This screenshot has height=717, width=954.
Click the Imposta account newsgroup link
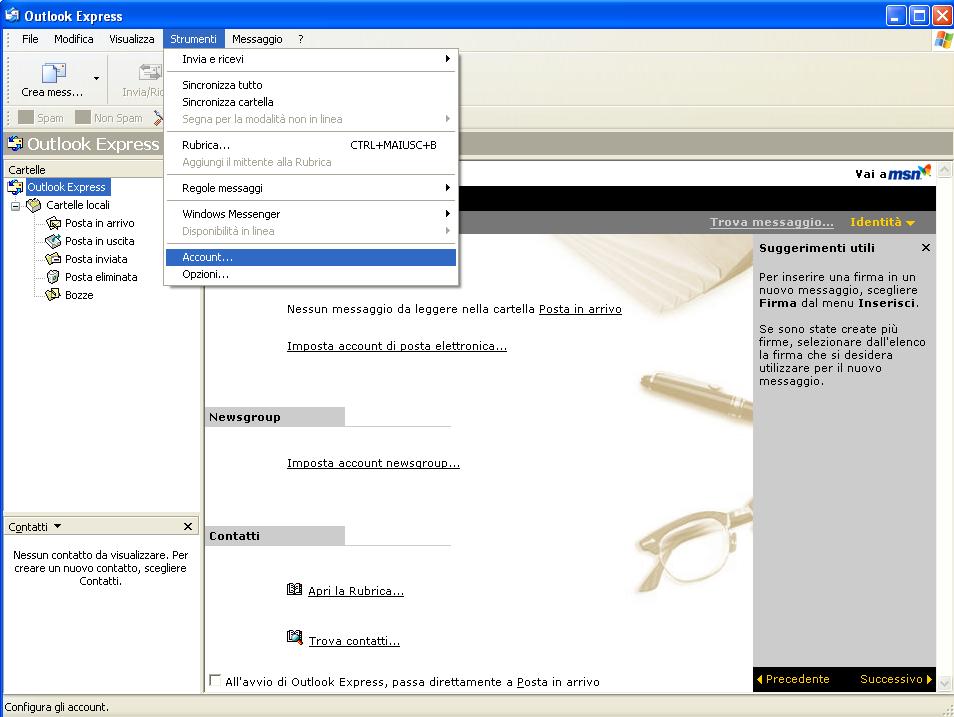pos(373,463)
